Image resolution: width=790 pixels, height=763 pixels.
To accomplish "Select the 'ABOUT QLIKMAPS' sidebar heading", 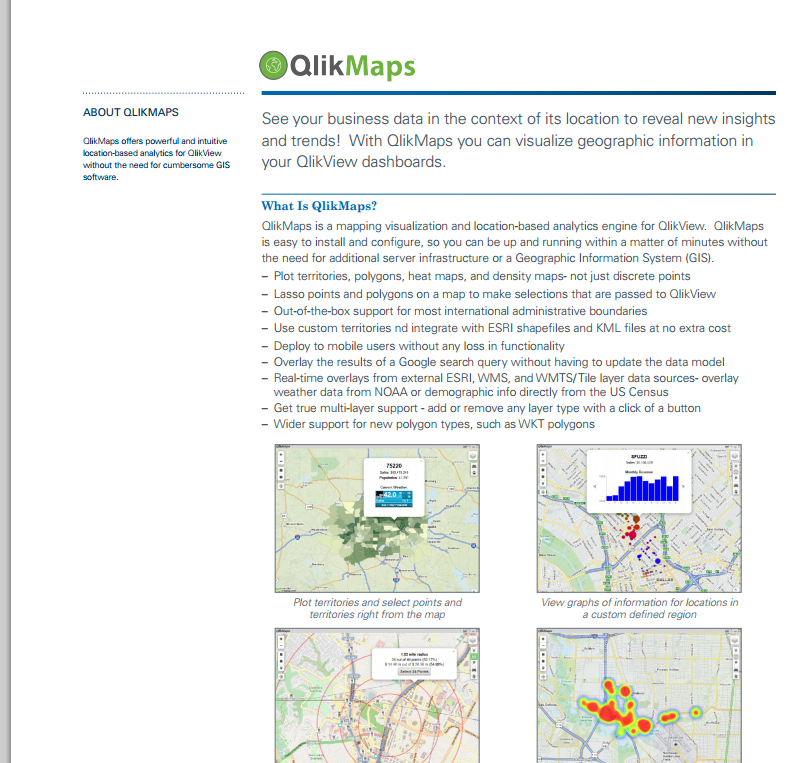I will (x=130, y=112).
